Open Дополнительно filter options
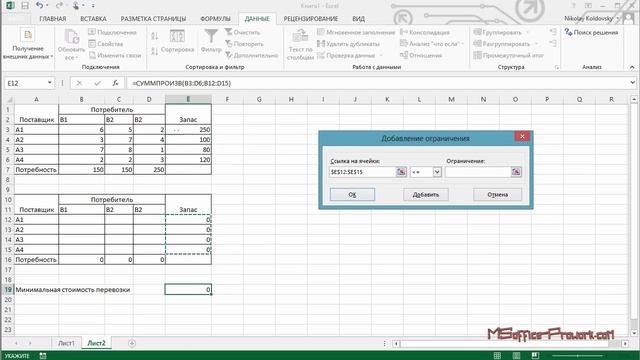This screenshot has height=360, width=640. pyautogui.click(x=251, y=55)
